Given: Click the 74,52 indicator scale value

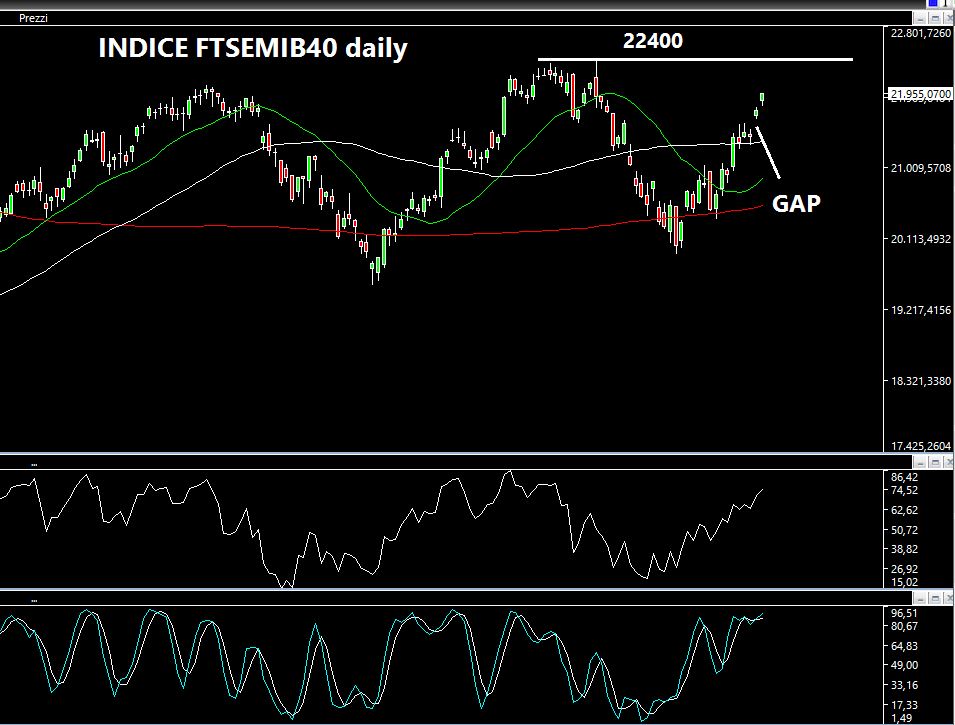Looking at the screenshot, I should point(904,490).
